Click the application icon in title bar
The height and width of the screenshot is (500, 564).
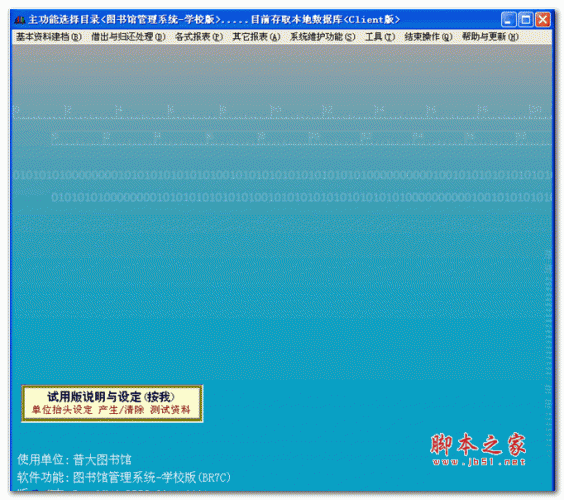pyautogui.click(x=20, y=19)
